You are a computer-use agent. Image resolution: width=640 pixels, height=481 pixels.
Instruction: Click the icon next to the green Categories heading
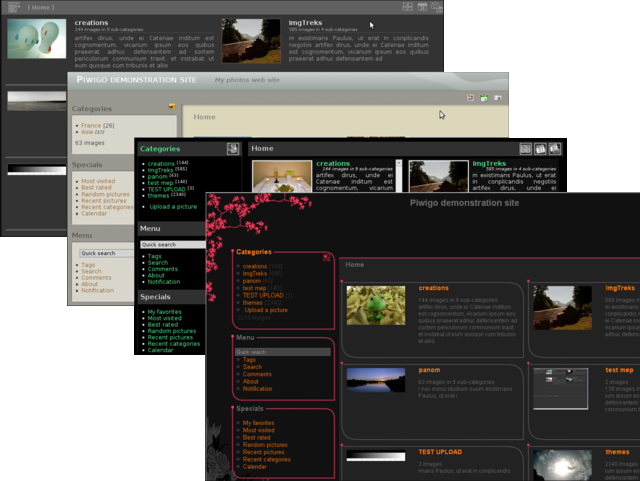[232, 149]
